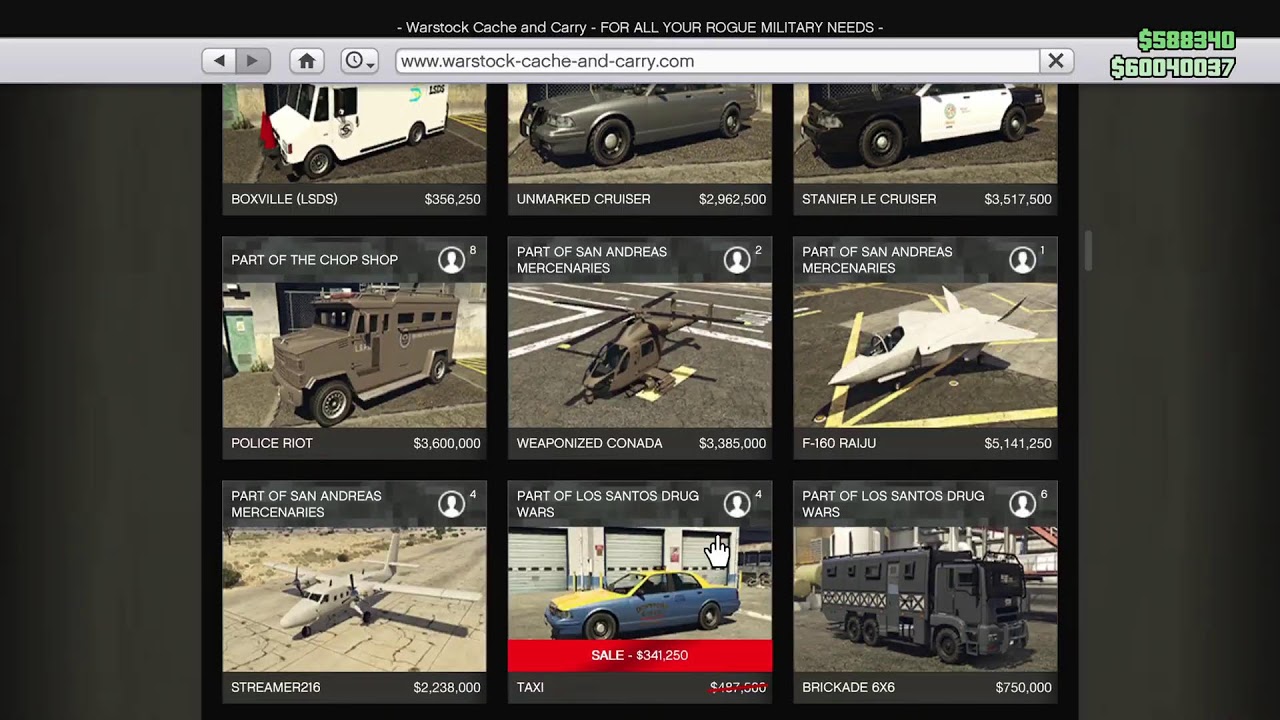Open the browser home page
This screenshot has width=1280, height=720.
pos(307,61)
